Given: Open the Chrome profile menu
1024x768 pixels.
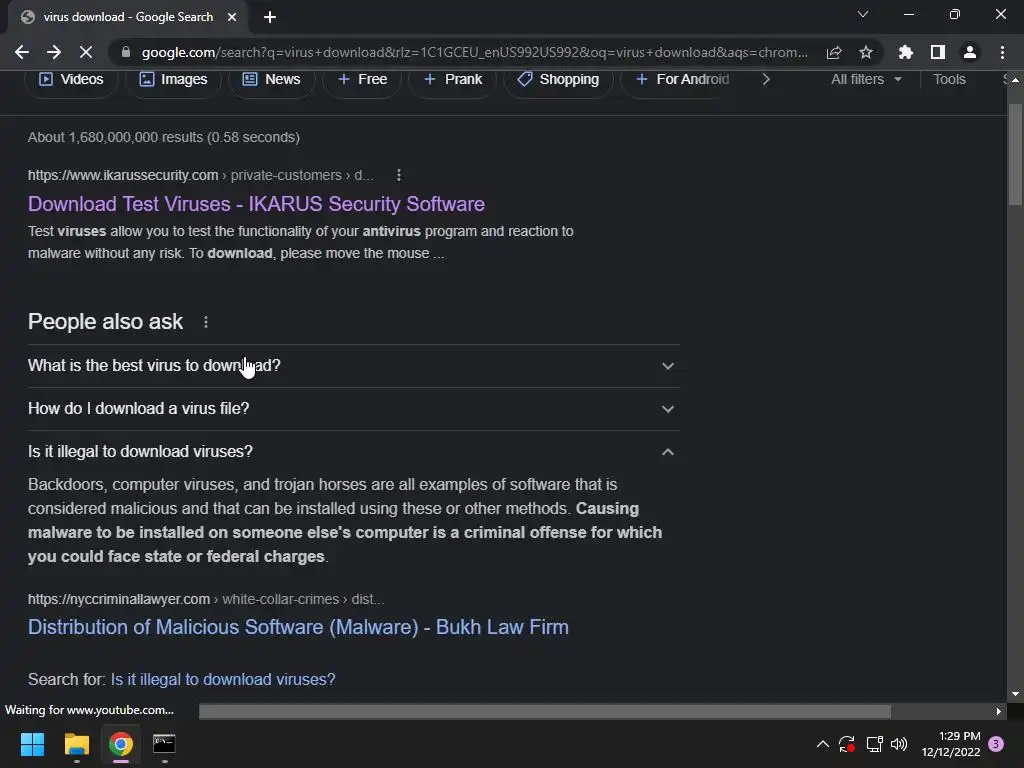Looking at the screenshot, I should (970, 52).
